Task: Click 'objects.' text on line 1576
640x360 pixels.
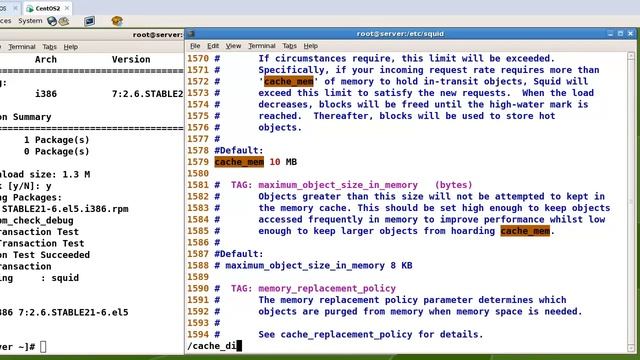Action: point(280,127)
